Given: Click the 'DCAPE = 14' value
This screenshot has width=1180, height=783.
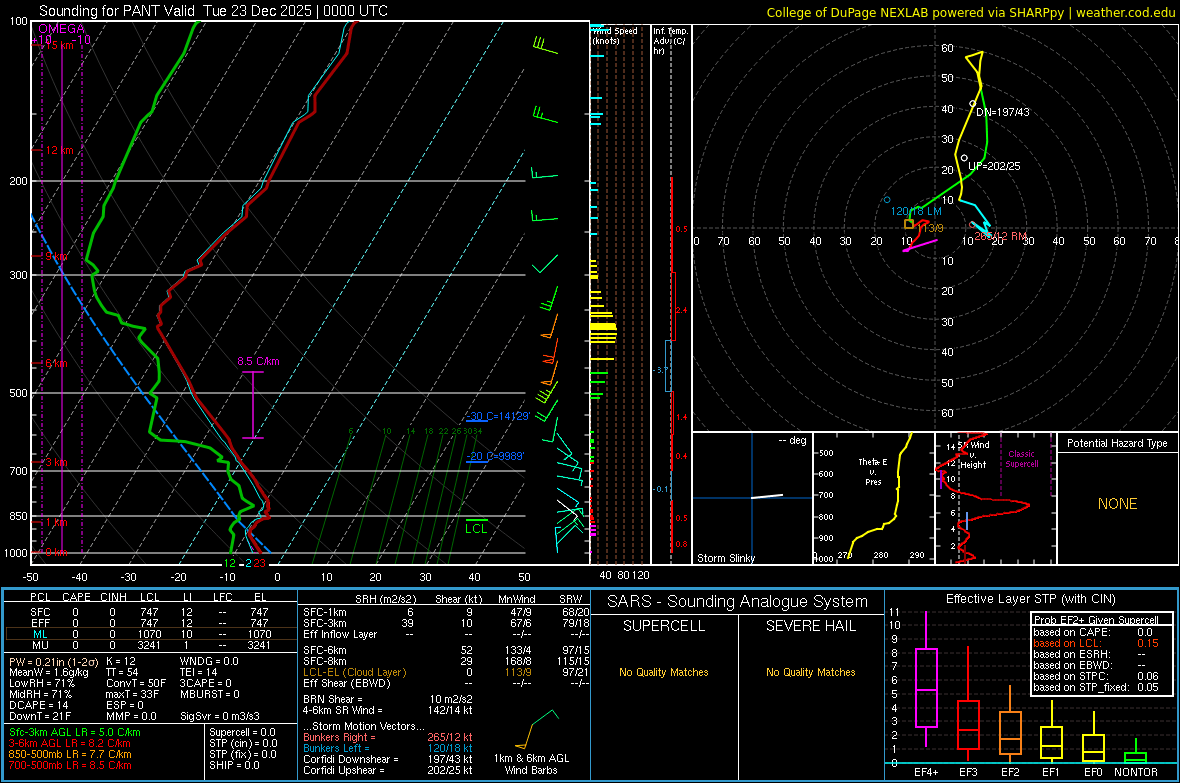Looking at the screenshot, I should (38, 705).
